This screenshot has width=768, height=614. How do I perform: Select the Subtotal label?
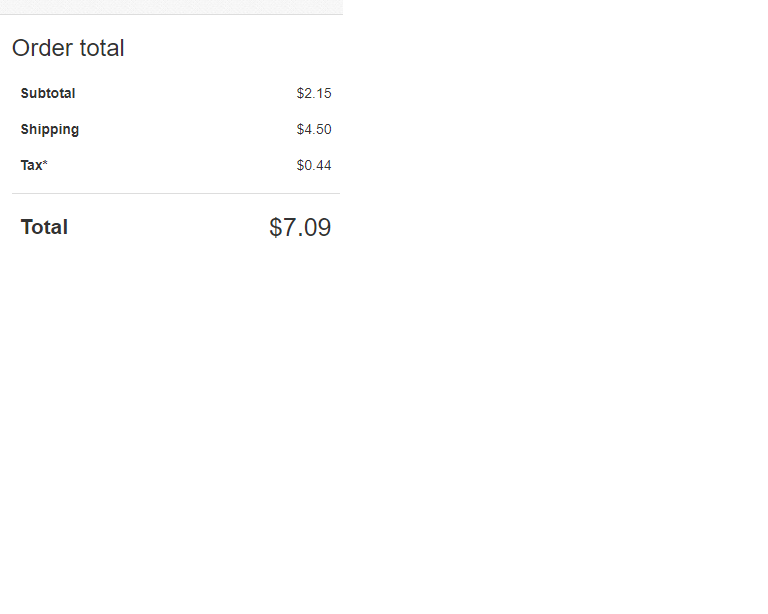pos(48,94)
